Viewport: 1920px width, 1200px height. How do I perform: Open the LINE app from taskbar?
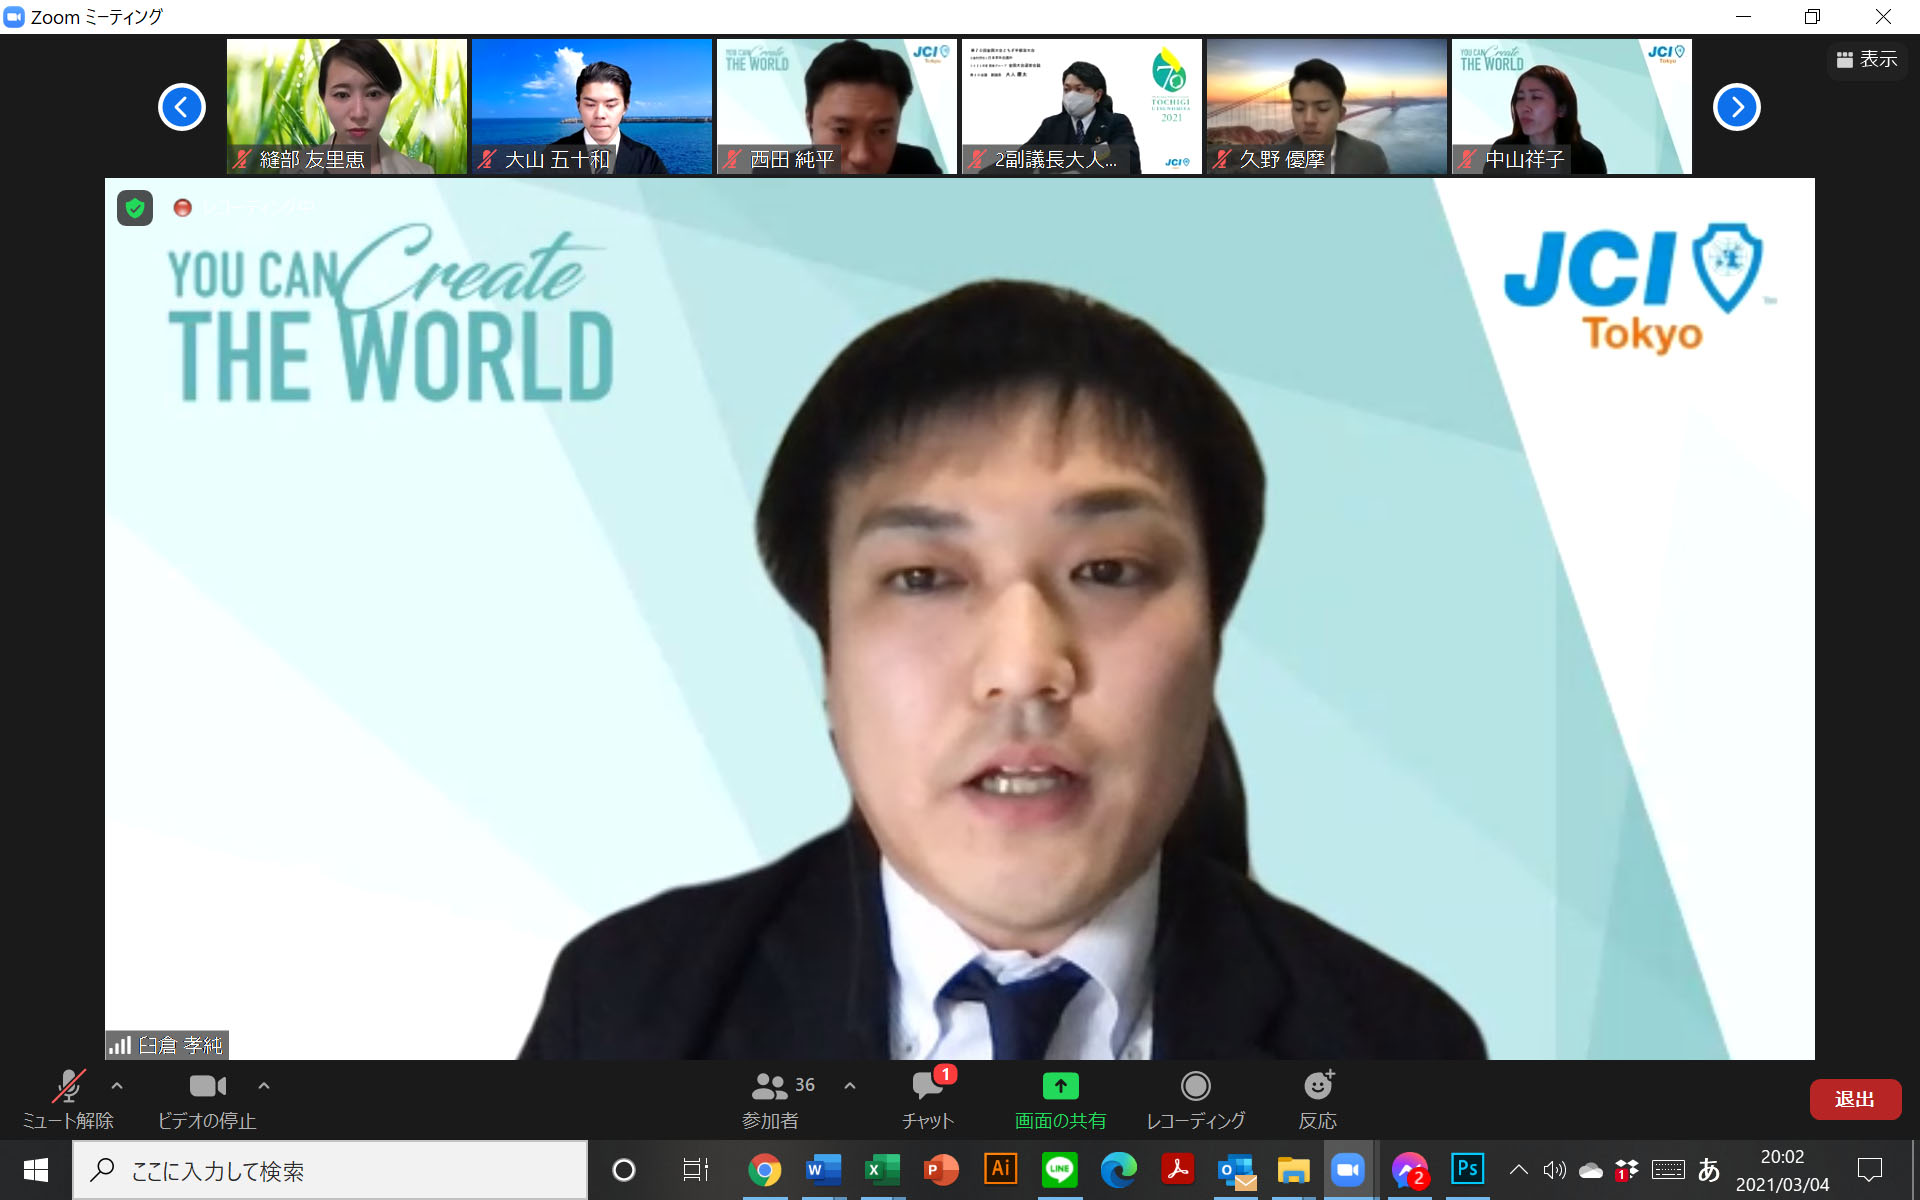[x=1059, y=1169]
